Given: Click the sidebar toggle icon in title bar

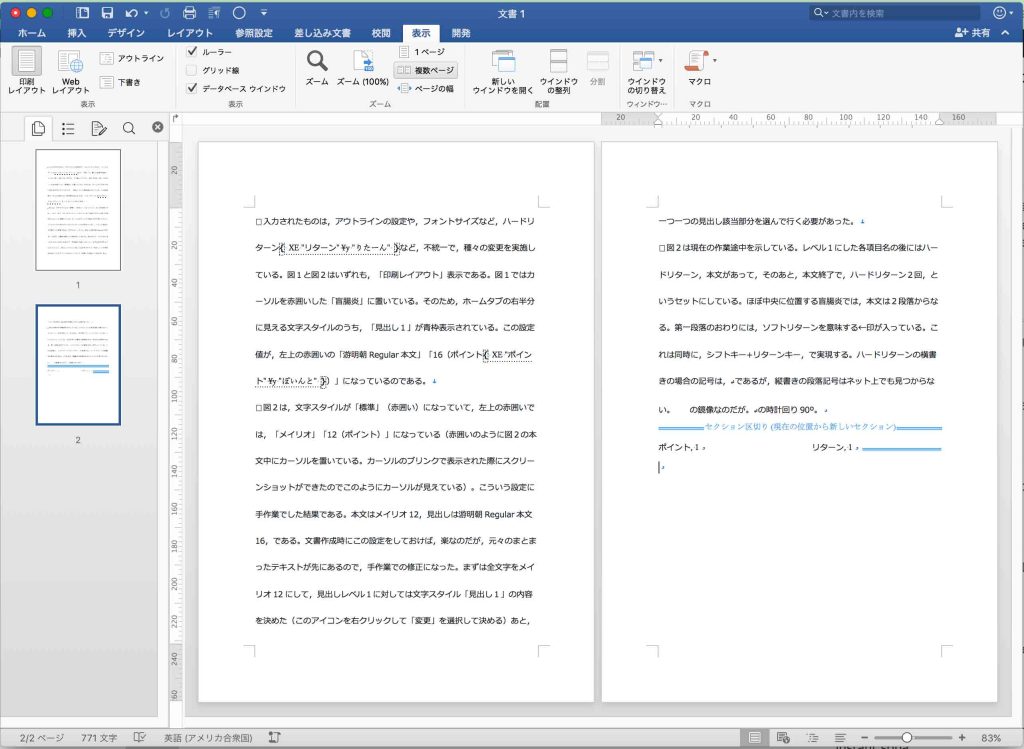Looking at the screenshot, I should click(x=82, y=12).
